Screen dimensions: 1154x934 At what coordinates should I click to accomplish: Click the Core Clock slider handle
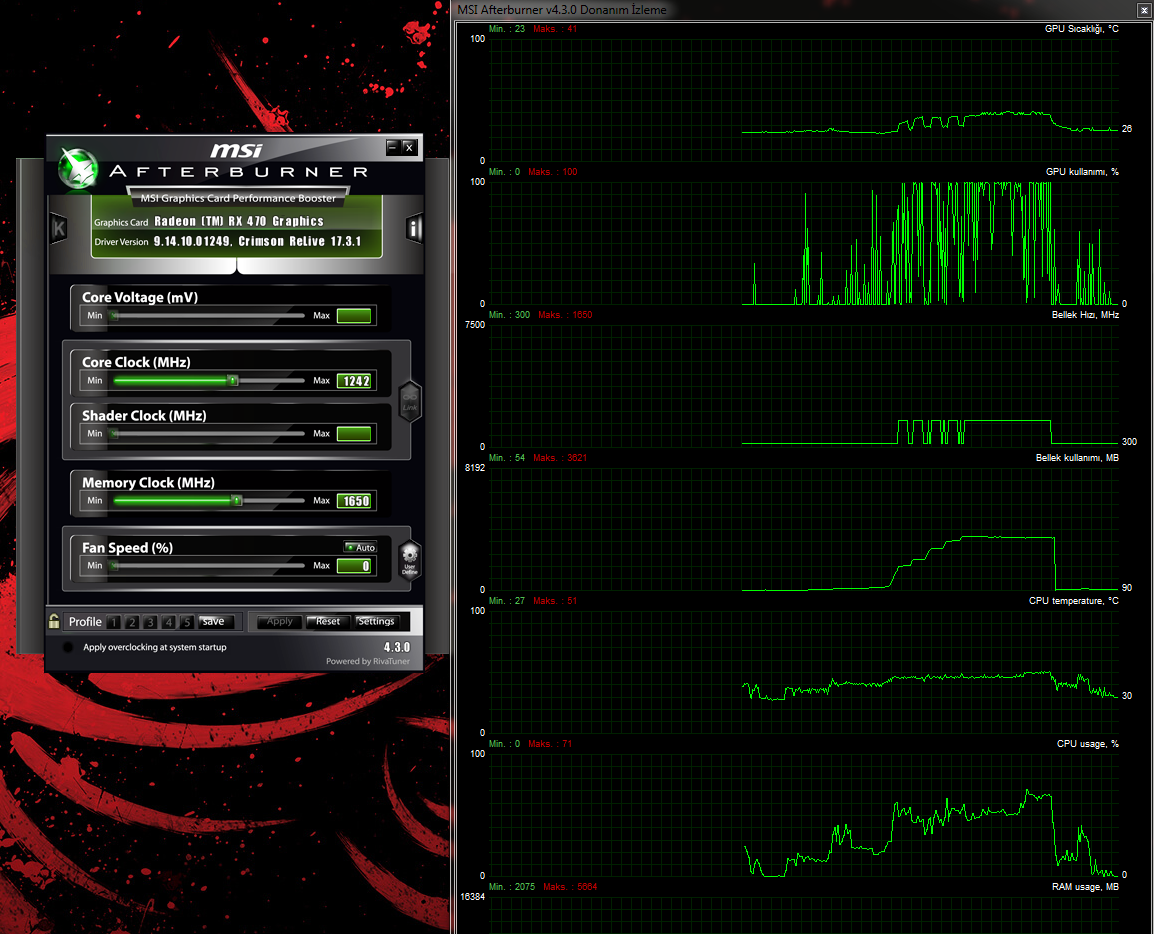click(233, 381)
